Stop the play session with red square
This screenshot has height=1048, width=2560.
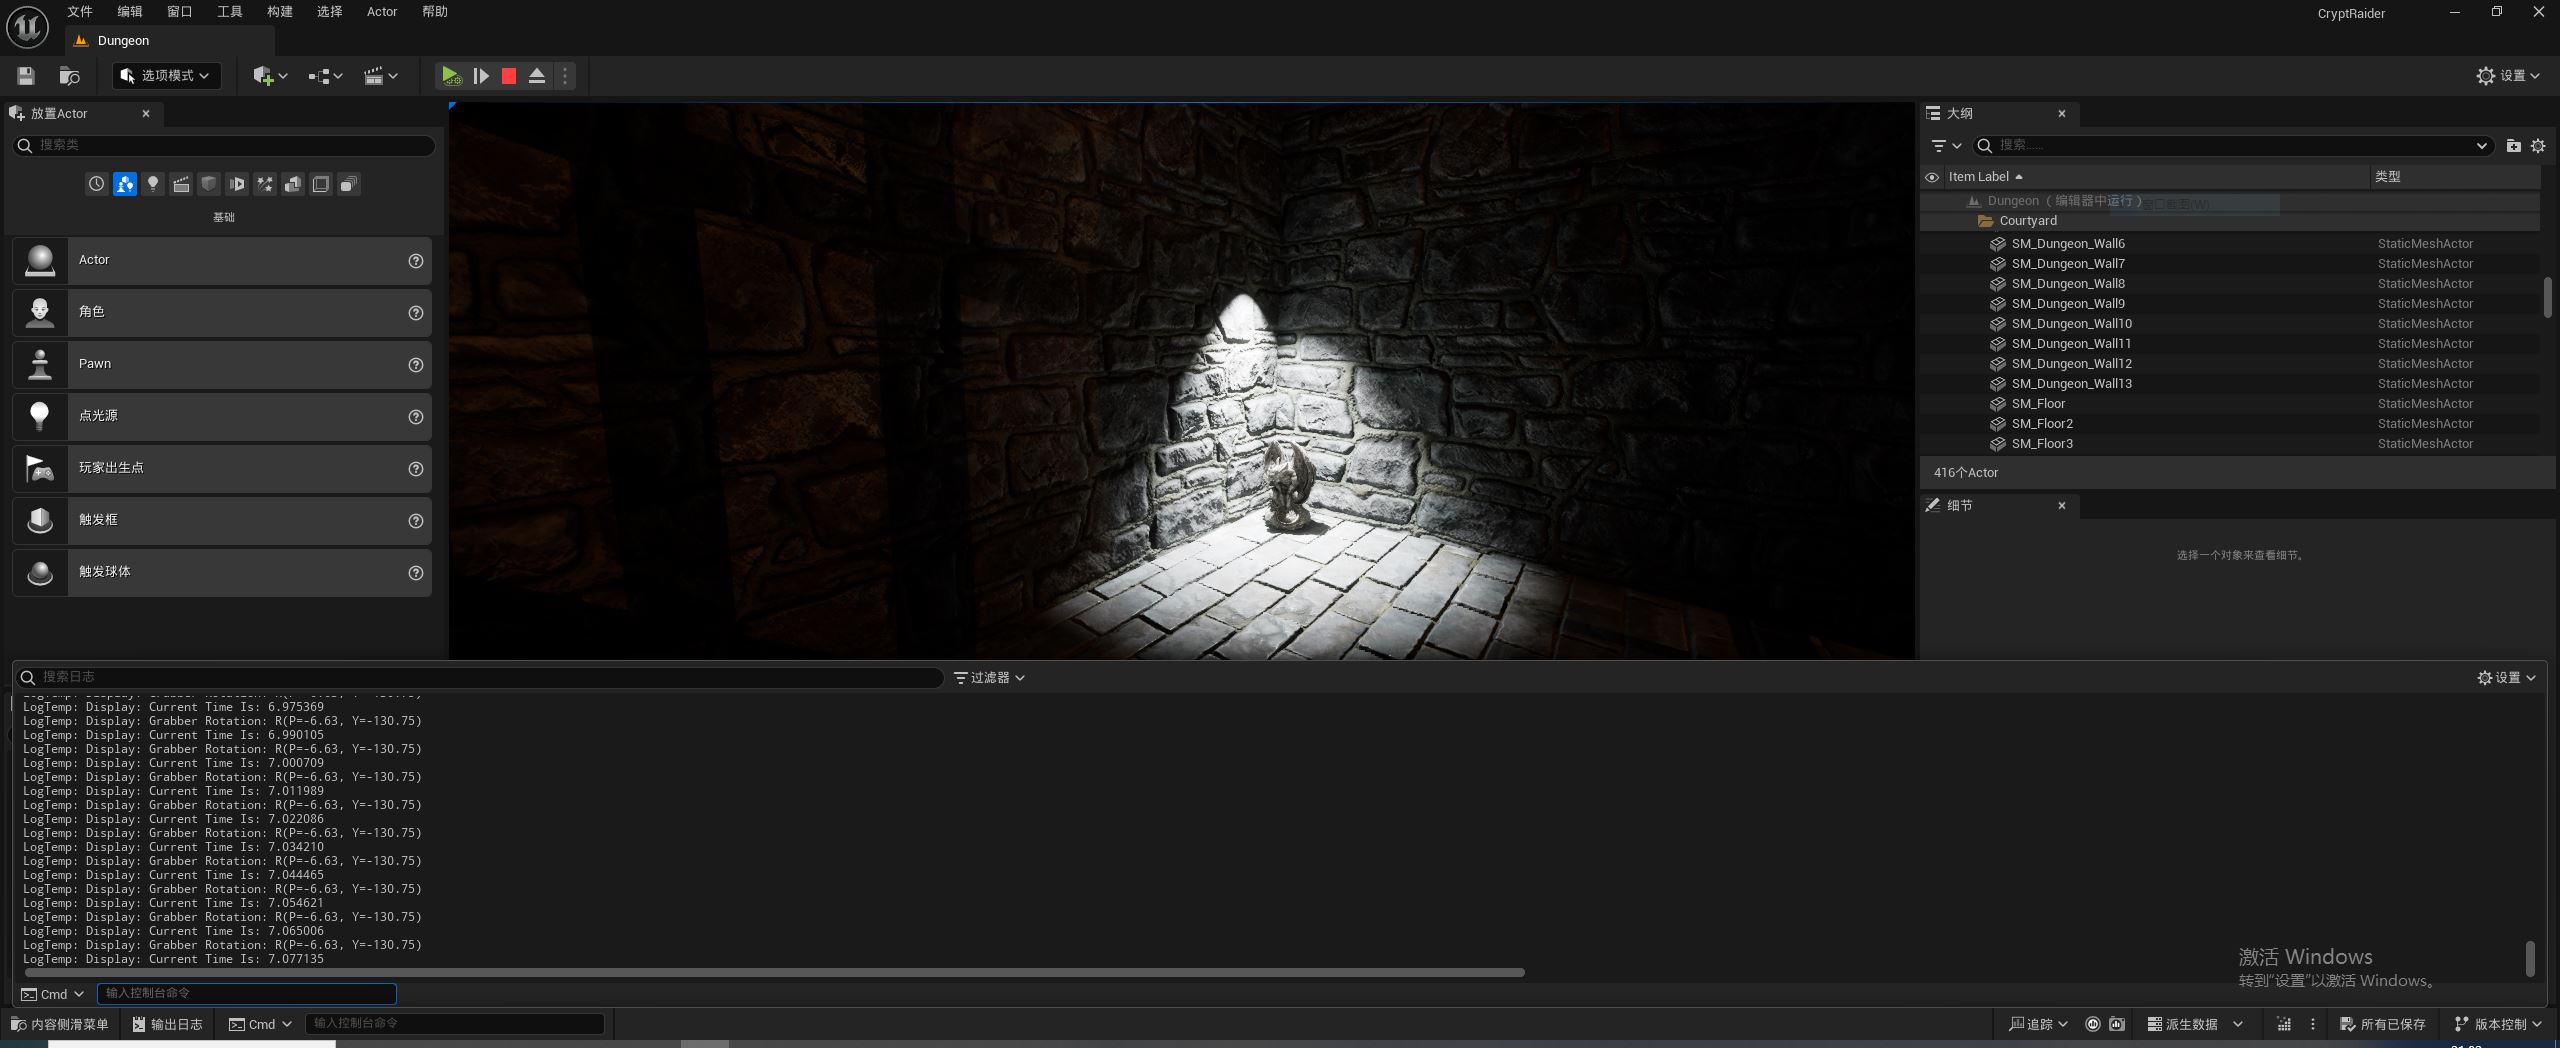509,76
